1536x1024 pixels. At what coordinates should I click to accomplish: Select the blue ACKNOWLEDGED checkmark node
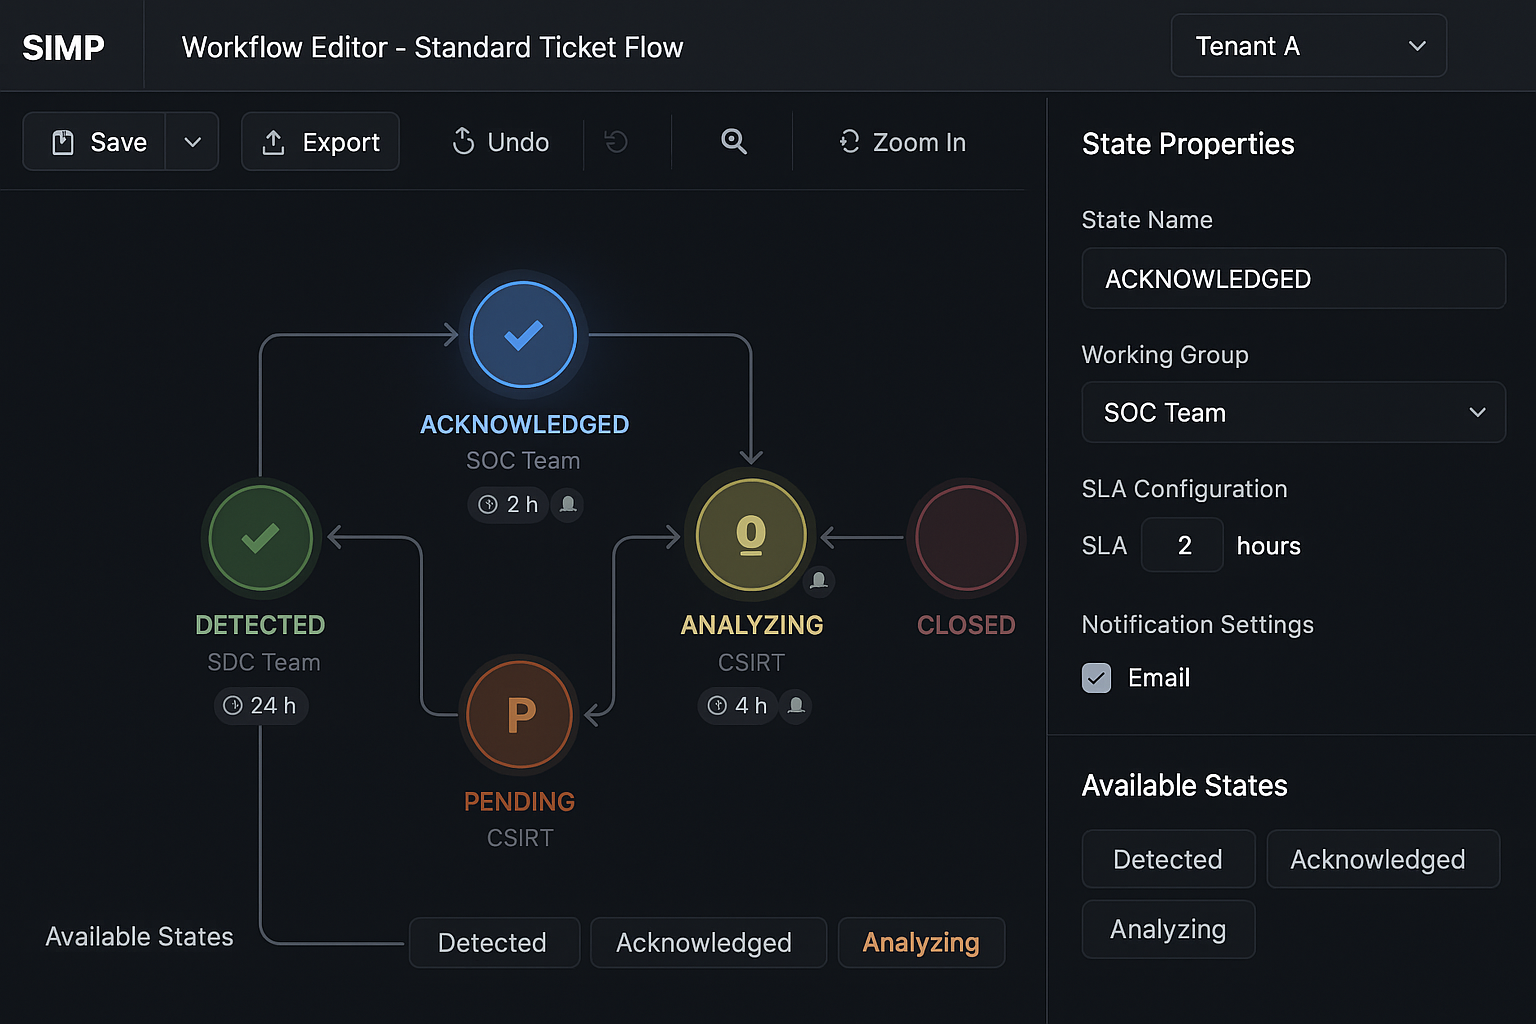pyautogui.click(x=522, y=335)
